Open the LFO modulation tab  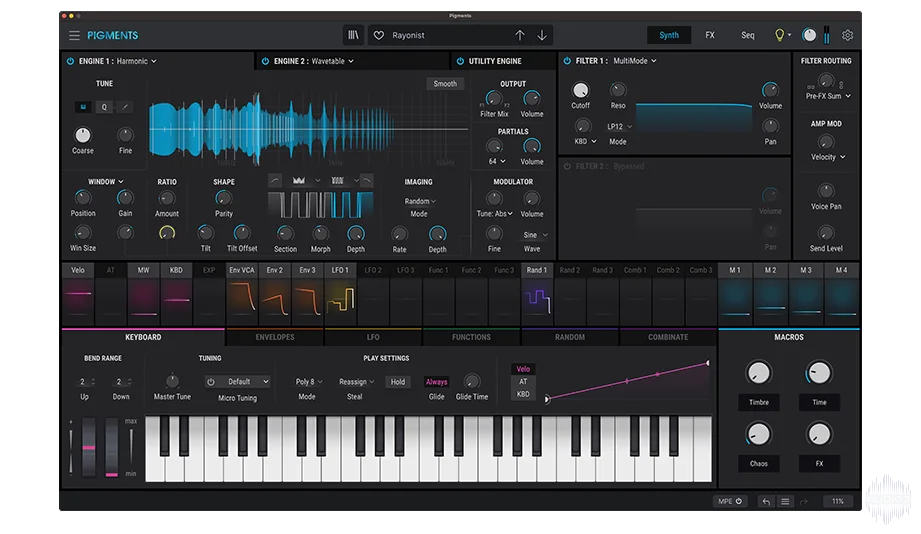tap(373, 337)
